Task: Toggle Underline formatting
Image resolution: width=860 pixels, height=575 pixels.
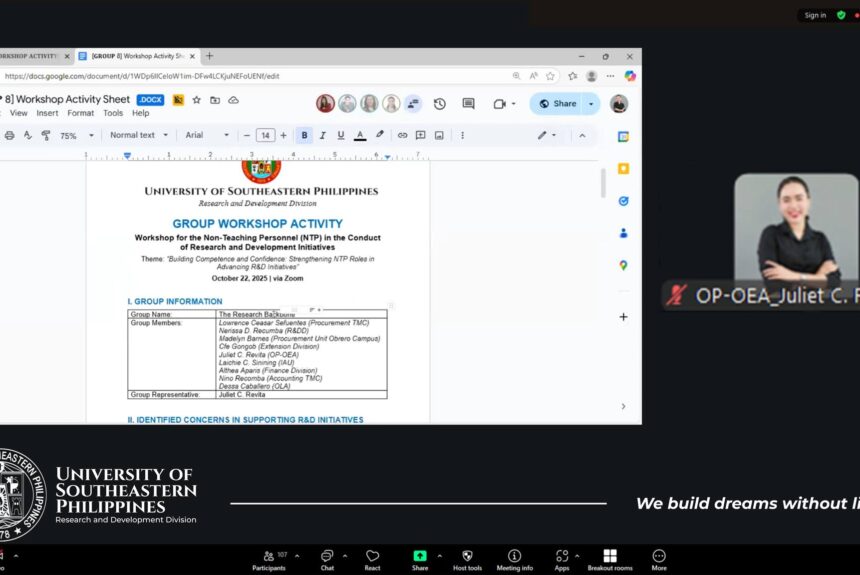Action: (341, 135)
